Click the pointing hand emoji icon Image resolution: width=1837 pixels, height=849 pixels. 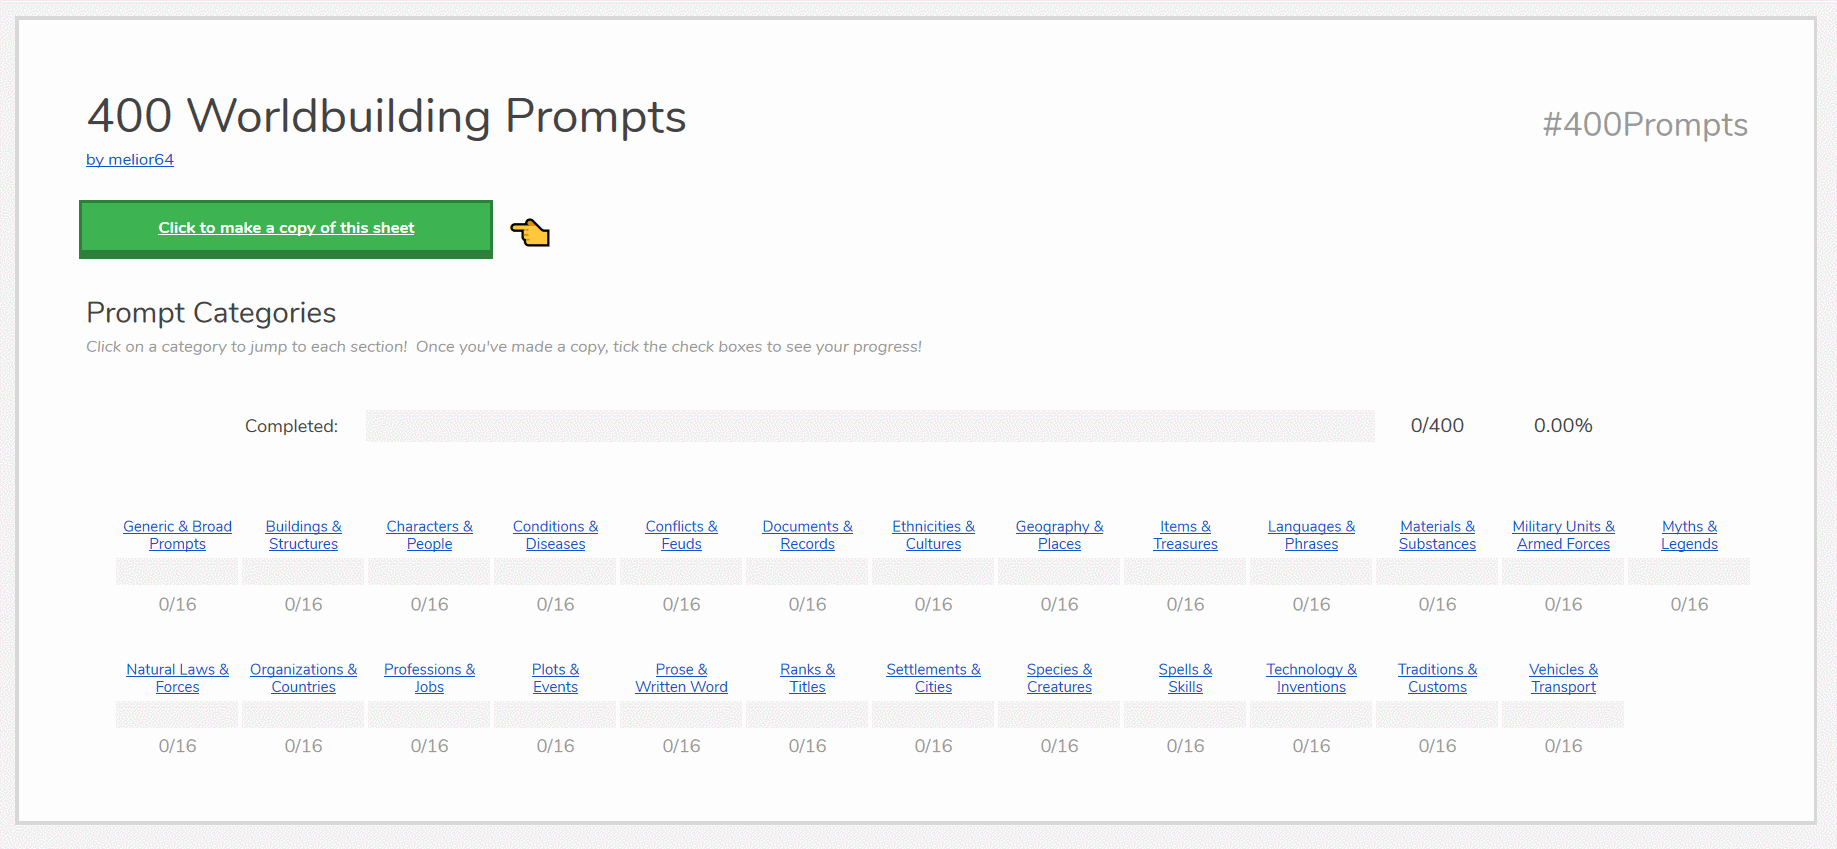click(530, 232)
